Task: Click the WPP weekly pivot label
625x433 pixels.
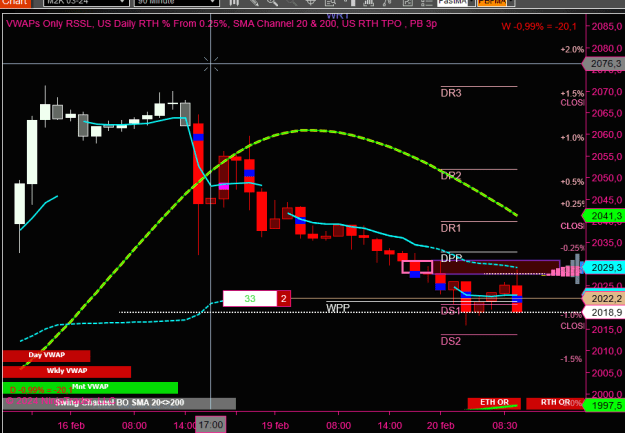Action: pyautogui.click(x=338, y=308)
